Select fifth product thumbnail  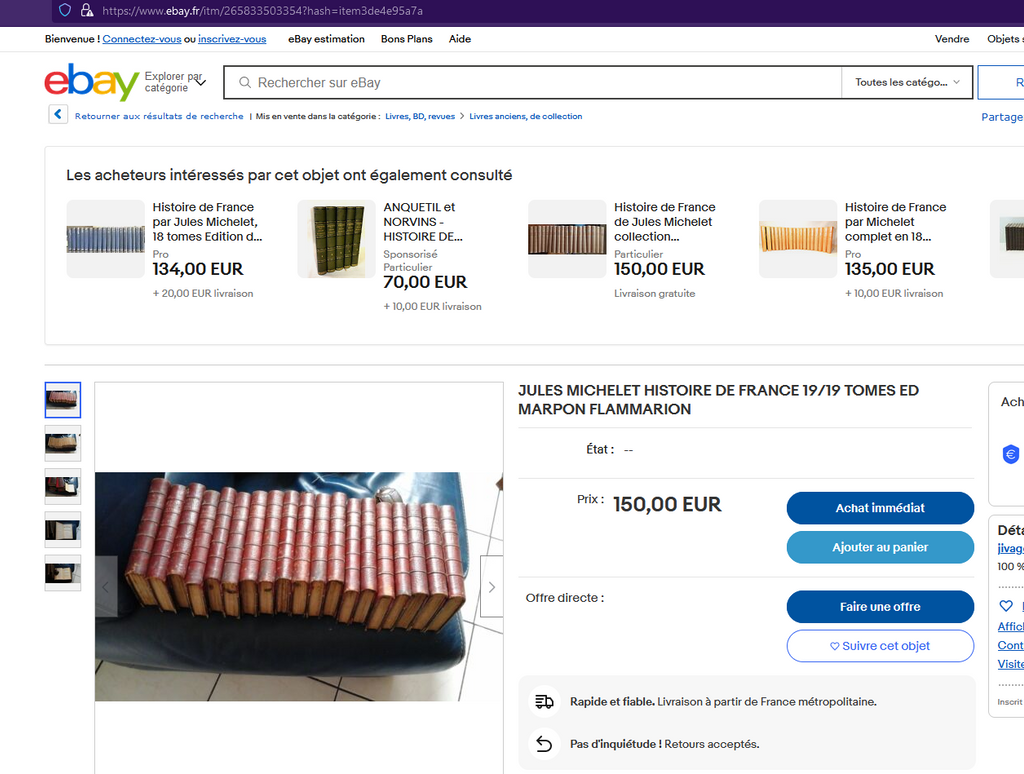(63, 573)
